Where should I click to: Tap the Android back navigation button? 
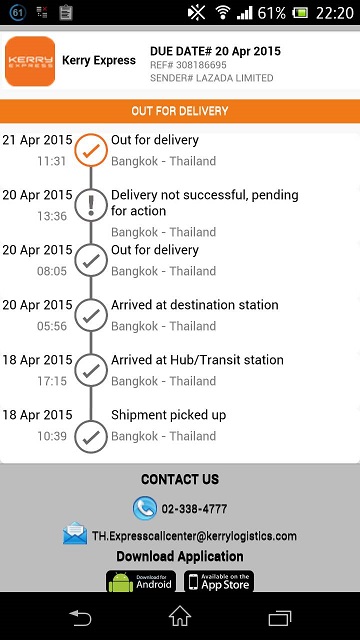(x=80, y=617)
